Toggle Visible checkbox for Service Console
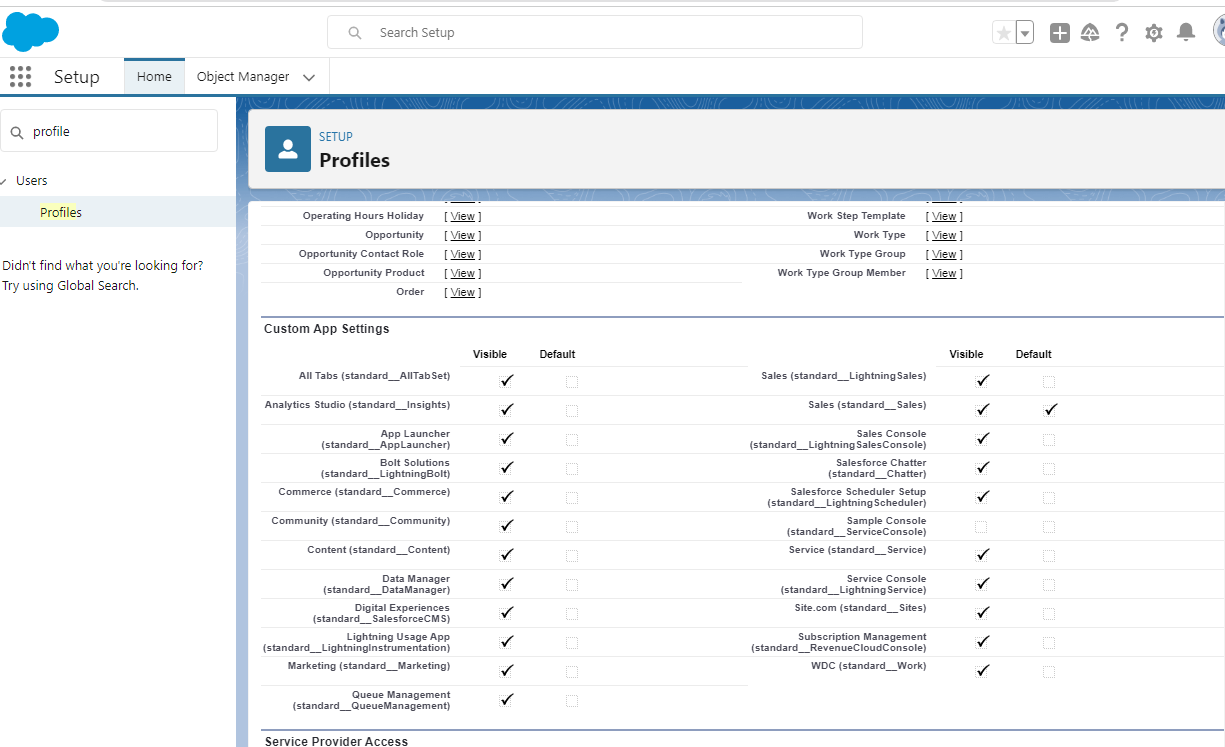Image resolution: width=1225 pixels, height=747 pixels. click(983, 584)
